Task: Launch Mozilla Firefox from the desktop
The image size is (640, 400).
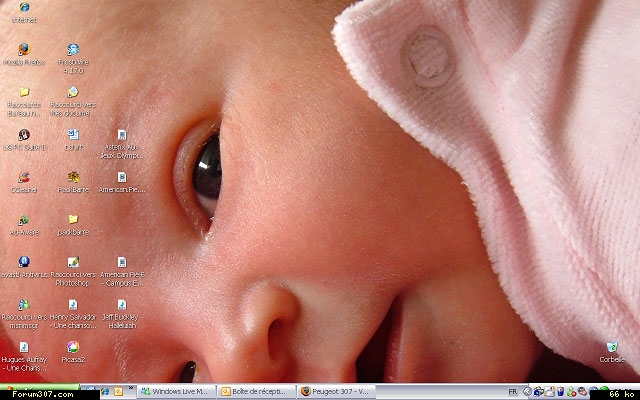Action: click(x=23, y=48)
